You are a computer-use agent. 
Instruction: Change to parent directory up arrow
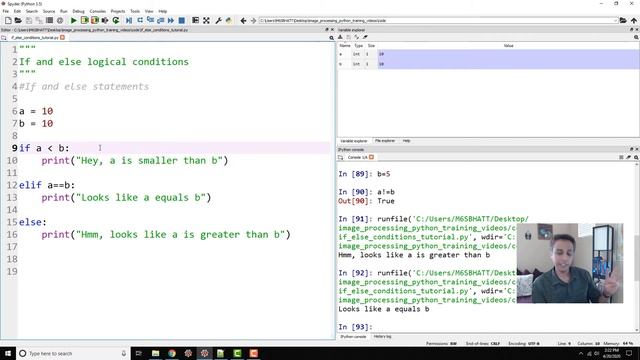click(633, 20)
